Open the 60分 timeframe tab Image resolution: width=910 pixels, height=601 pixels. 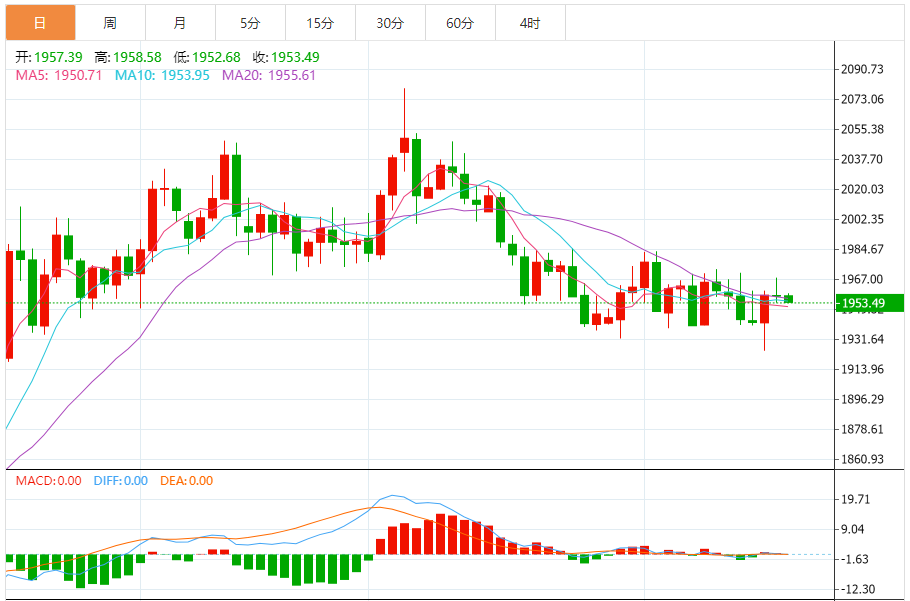click(460, 23)
